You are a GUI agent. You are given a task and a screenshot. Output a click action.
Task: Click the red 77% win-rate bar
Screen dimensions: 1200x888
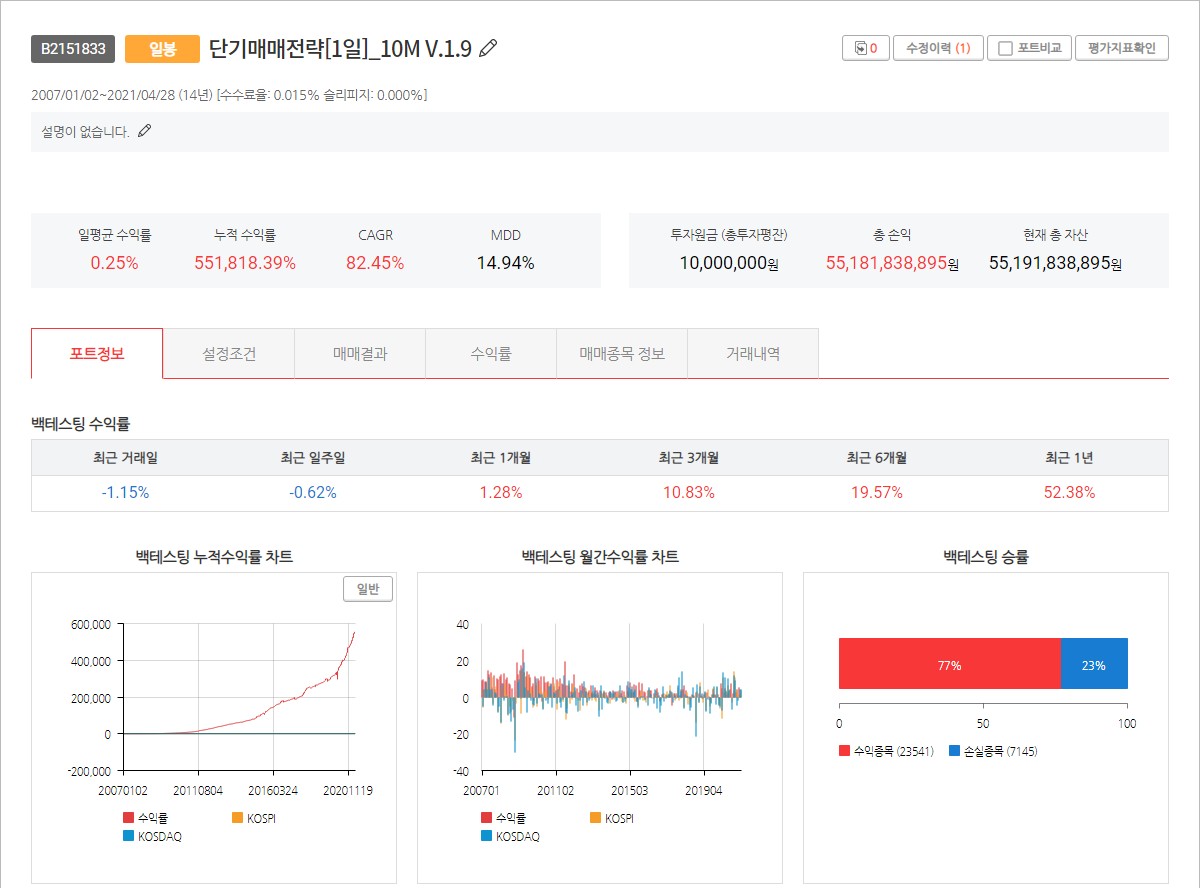click(949, 664)
